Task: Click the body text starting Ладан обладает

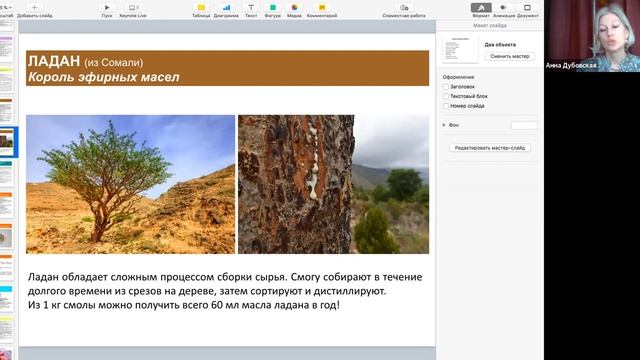Action: tap(225, 291)
